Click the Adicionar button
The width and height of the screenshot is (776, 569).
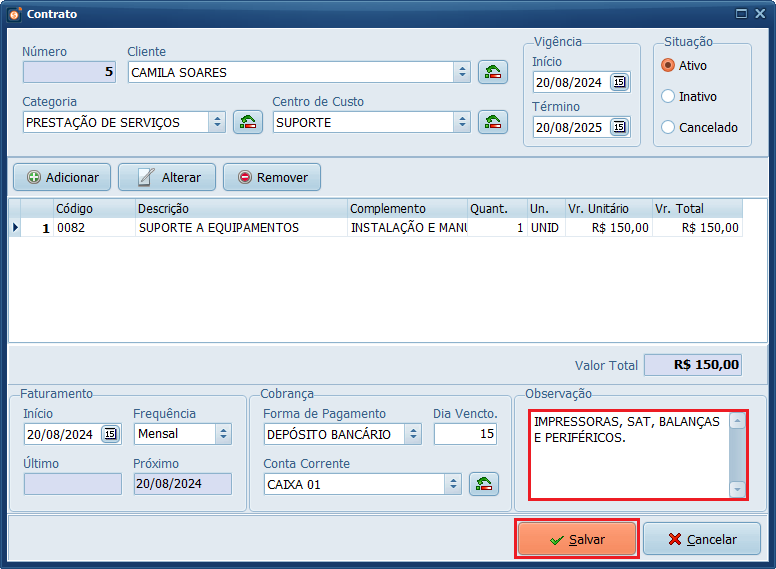(x=62, y=177)
